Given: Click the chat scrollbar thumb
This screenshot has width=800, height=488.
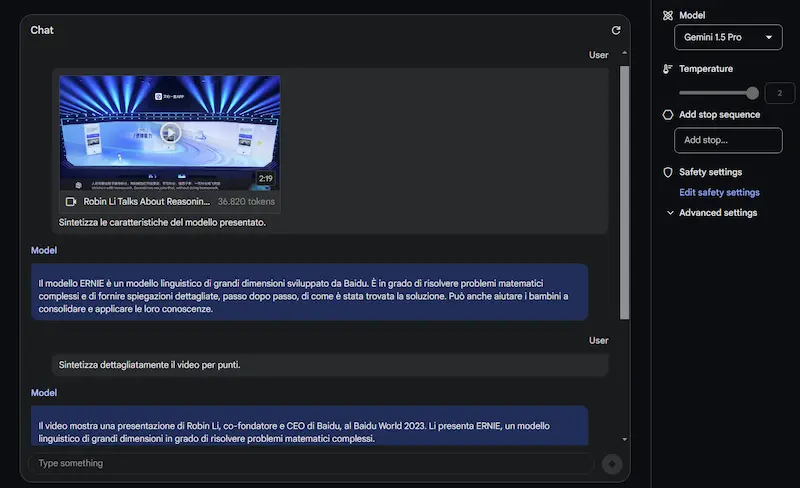Looking at the screenshot, I should point(624,192).
